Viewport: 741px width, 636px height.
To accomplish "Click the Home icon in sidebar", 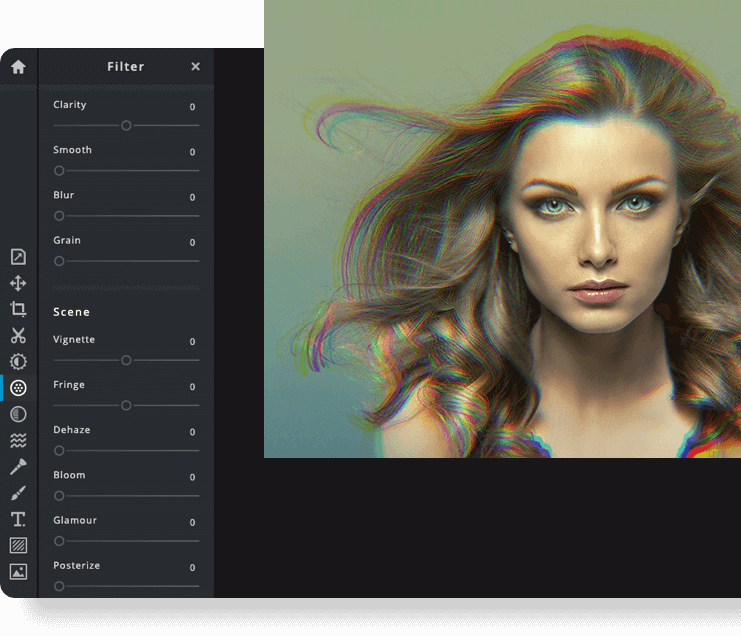I will click(18, 67).
